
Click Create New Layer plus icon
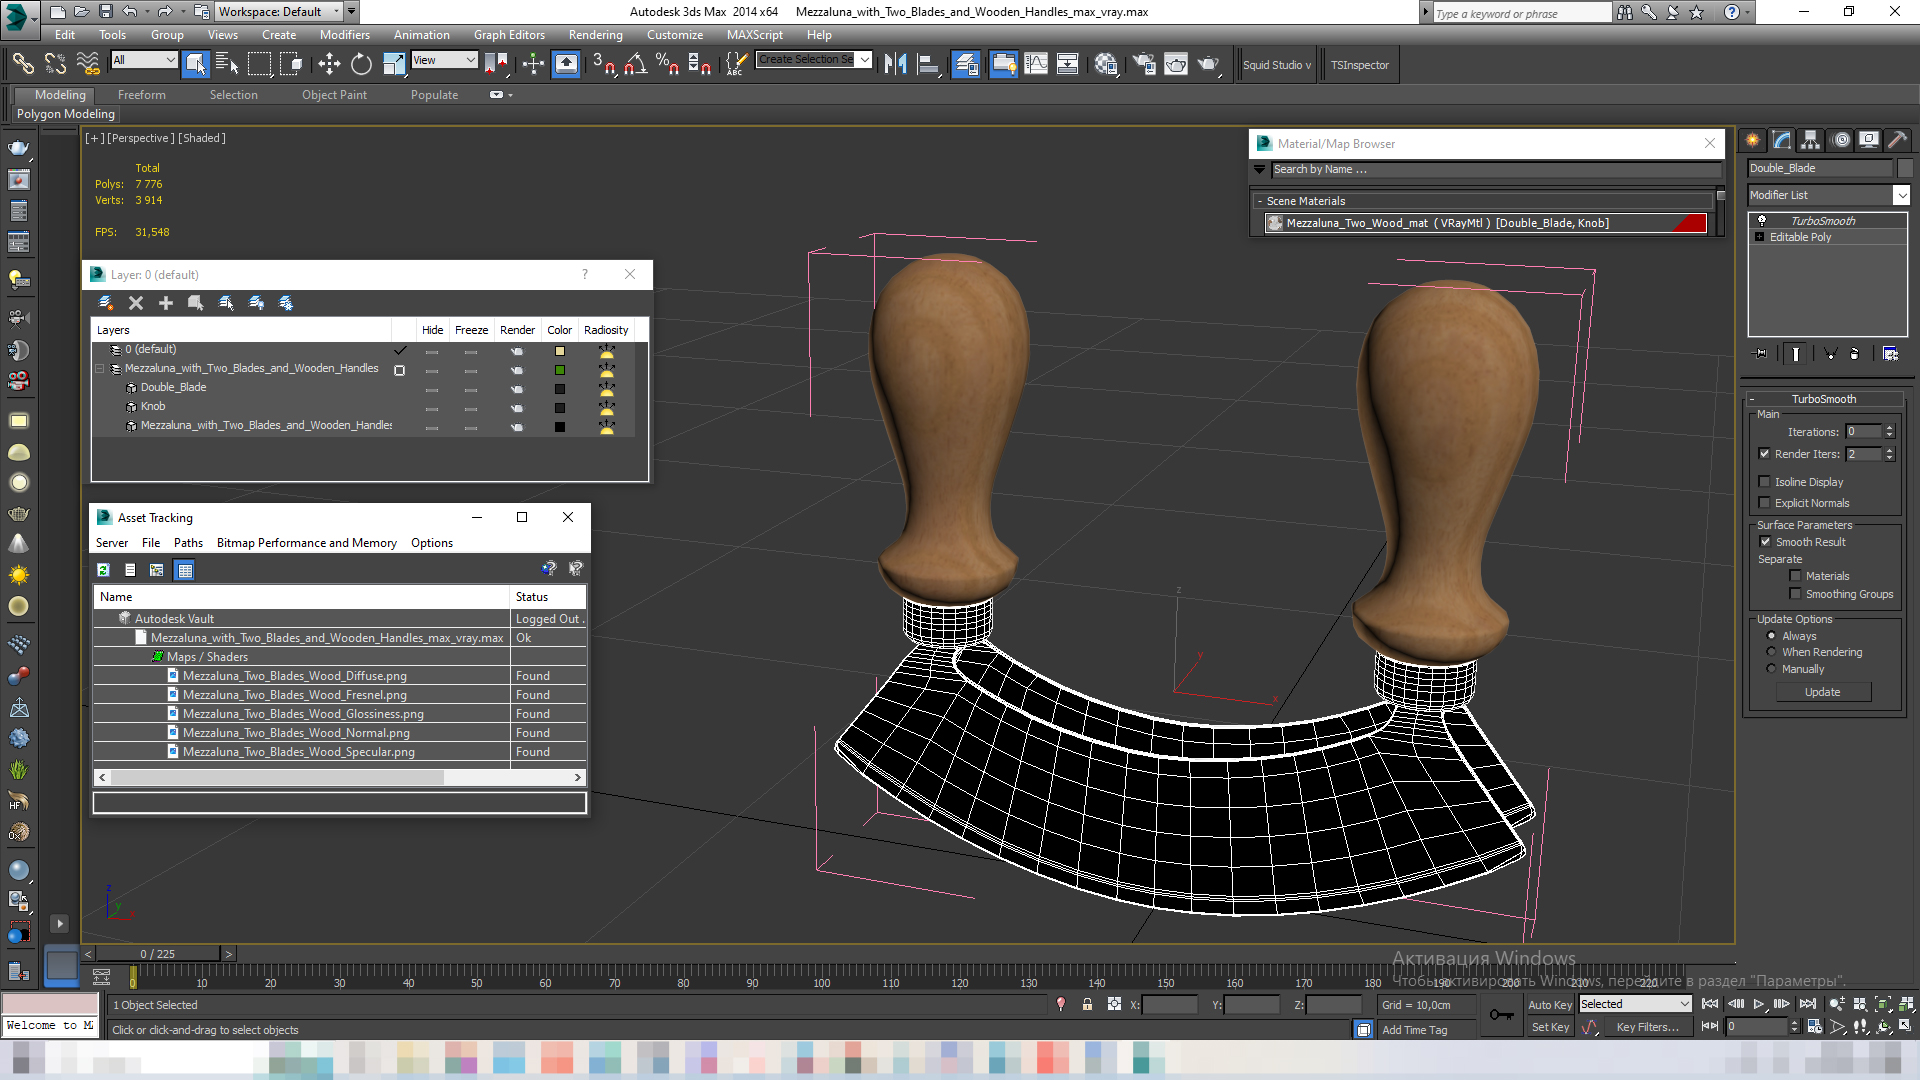[166, 303]
